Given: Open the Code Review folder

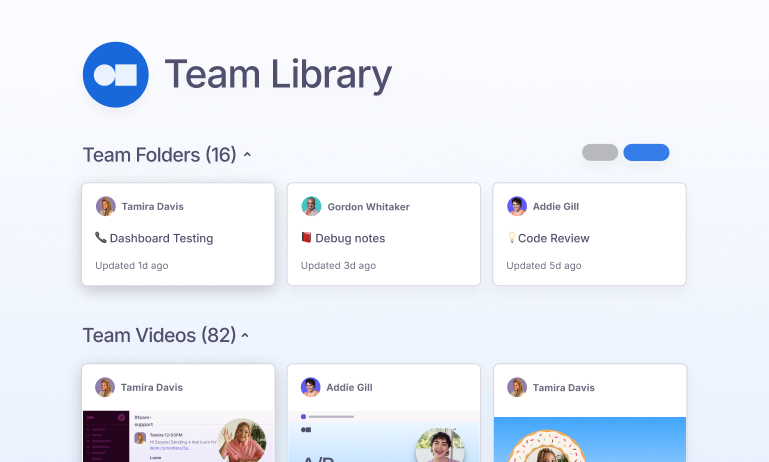Looking at the screenshot, I should click(x=589, y=234).
